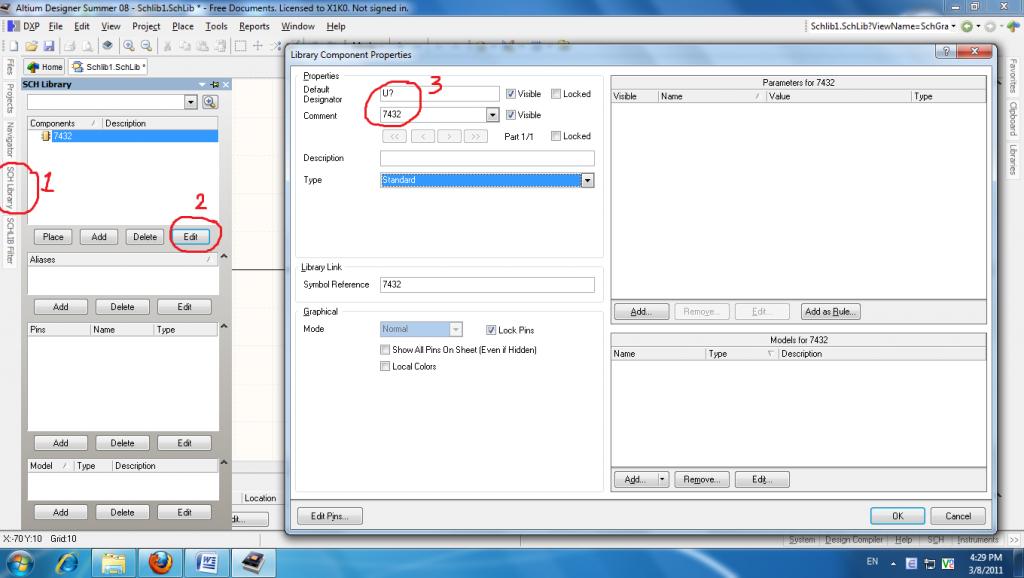Click the Symbol Reference input field
1024x578 pixels.
487,285
